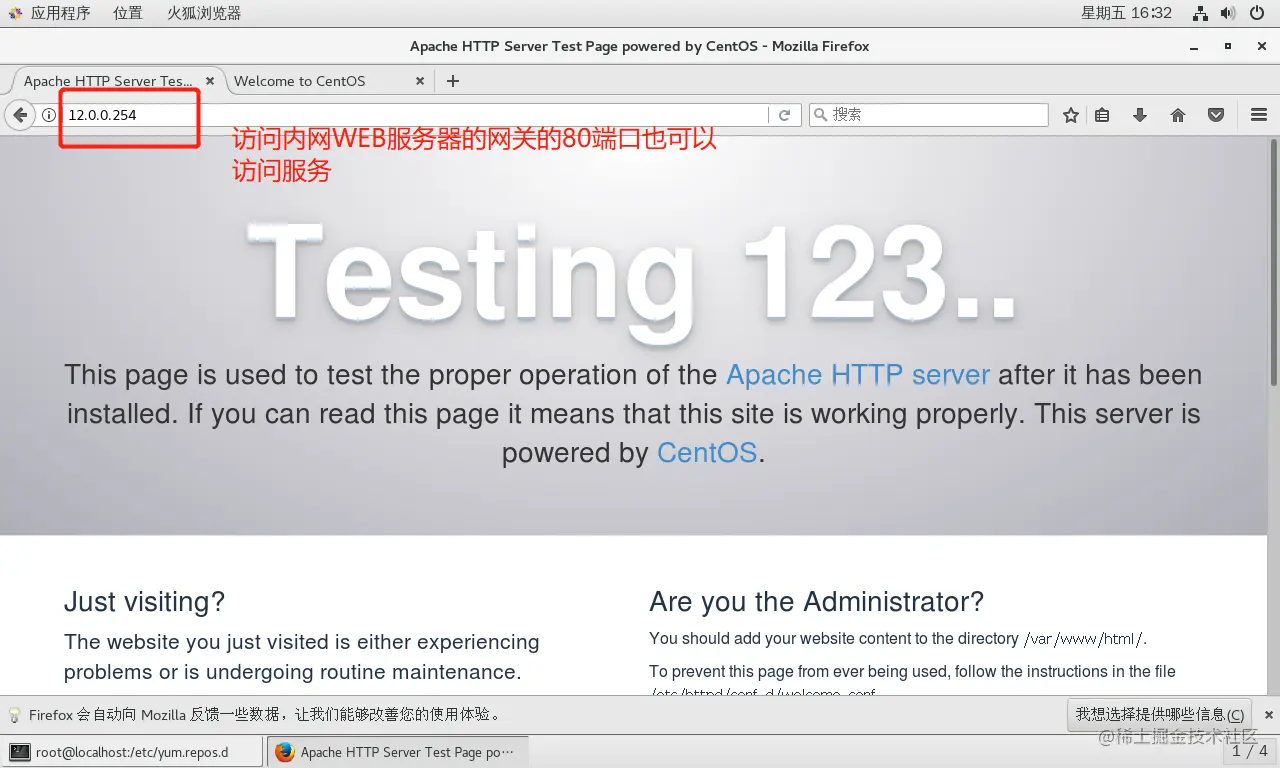This screenshot has width=1280, height=768.
Task: Show bookmarks list icon
Action: click(x=1102, y=115)
